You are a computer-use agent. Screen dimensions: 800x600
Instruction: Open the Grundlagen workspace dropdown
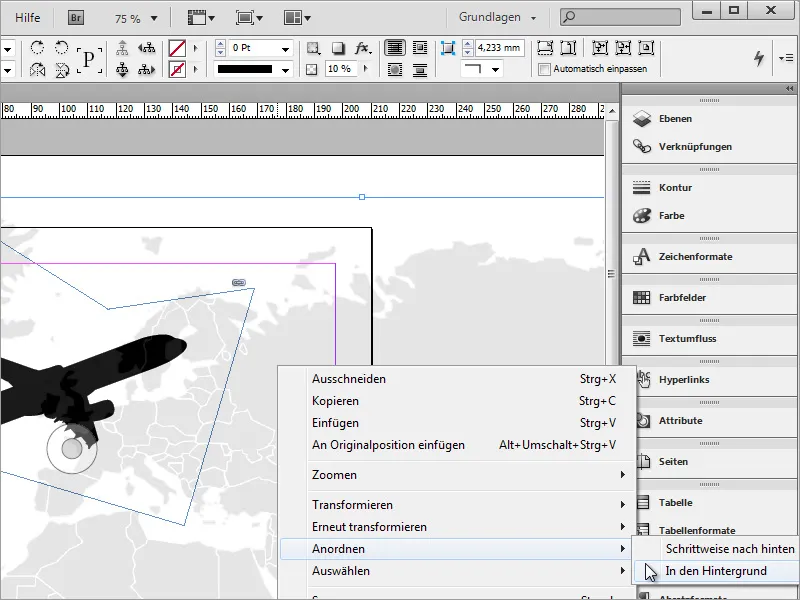point(497,18)
